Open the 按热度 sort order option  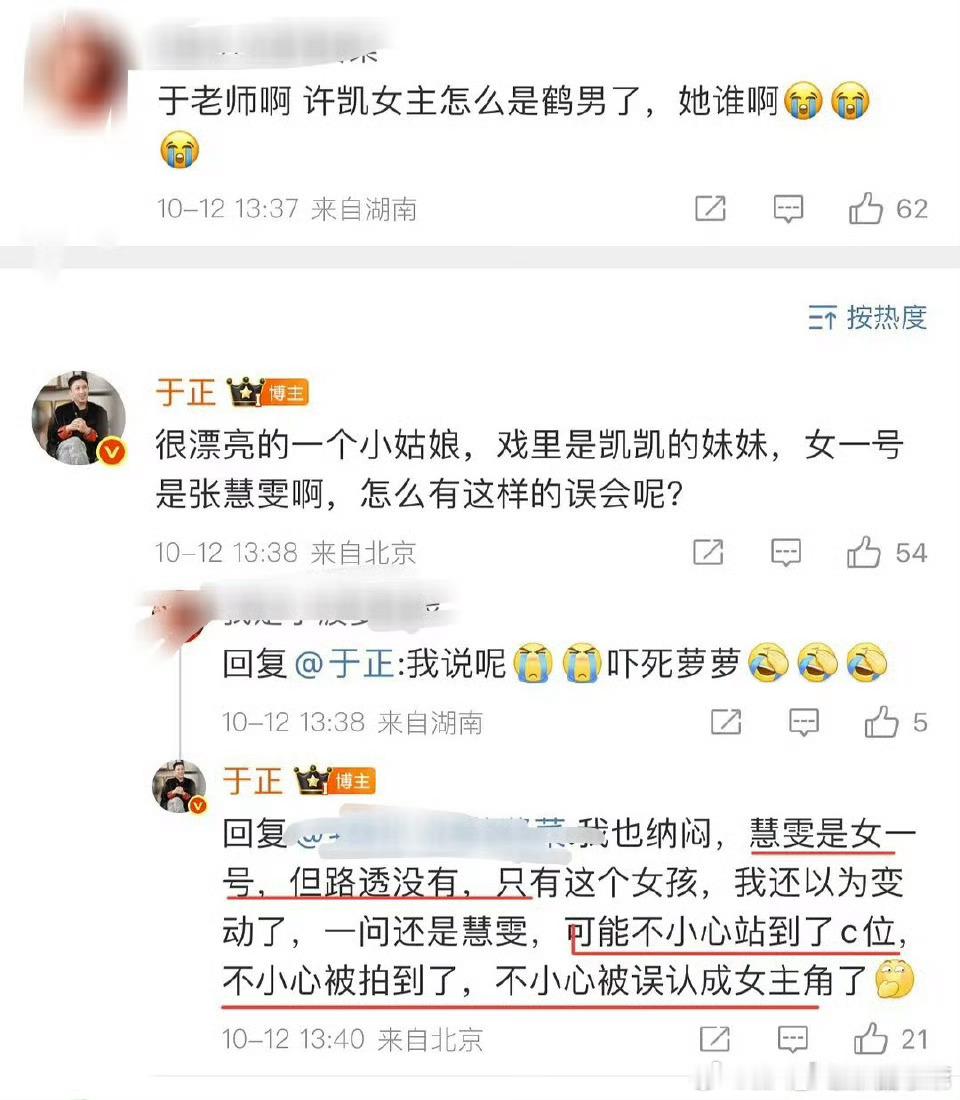(x=867, y=318)
